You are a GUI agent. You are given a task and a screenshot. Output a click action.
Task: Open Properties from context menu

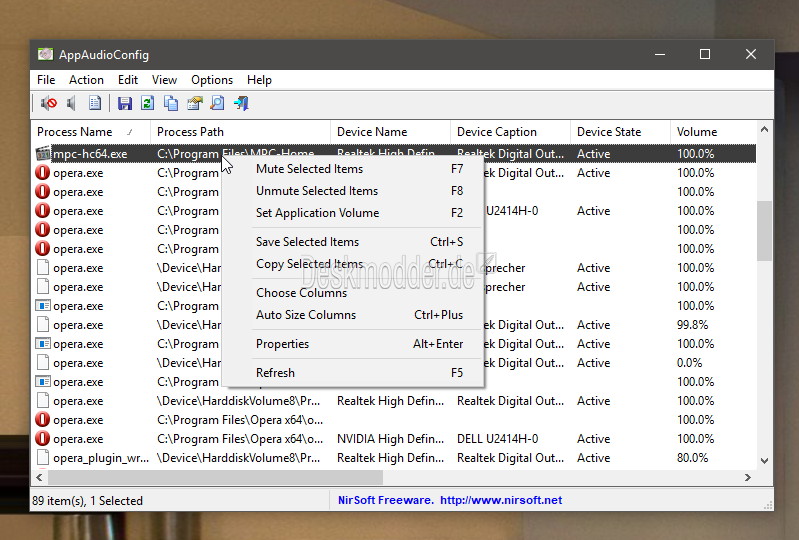pos(353,343)
